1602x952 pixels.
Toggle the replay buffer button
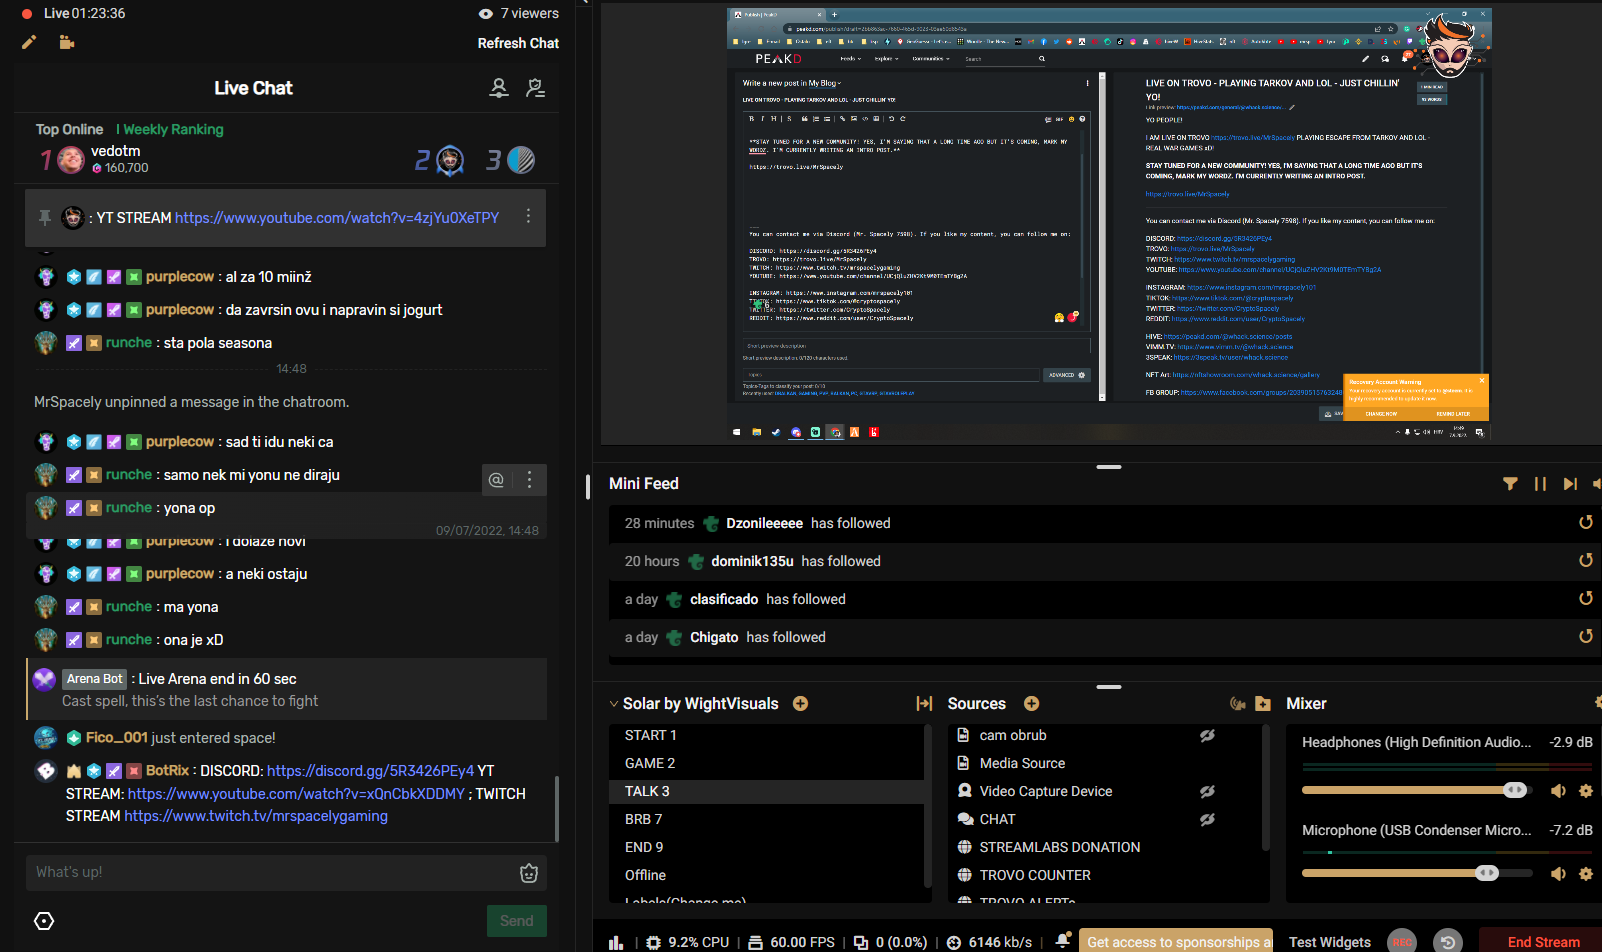[x=1447, y=942]
